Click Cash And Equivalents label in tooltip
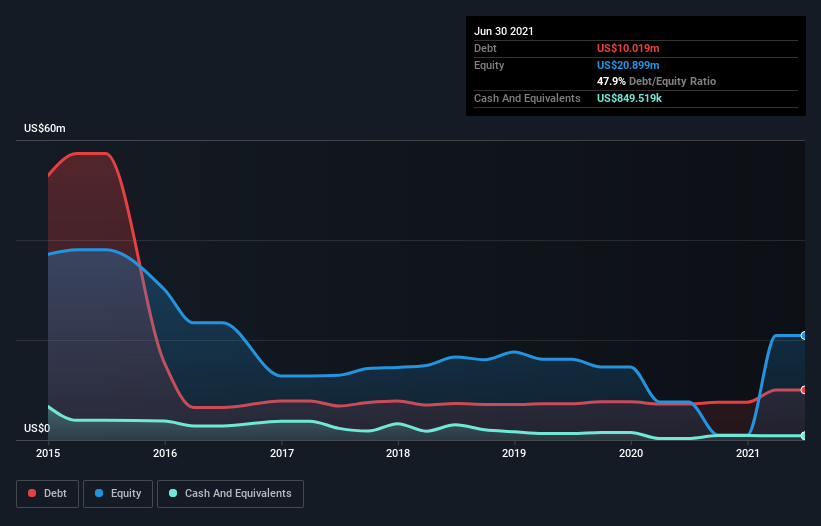 coord(527,98)
